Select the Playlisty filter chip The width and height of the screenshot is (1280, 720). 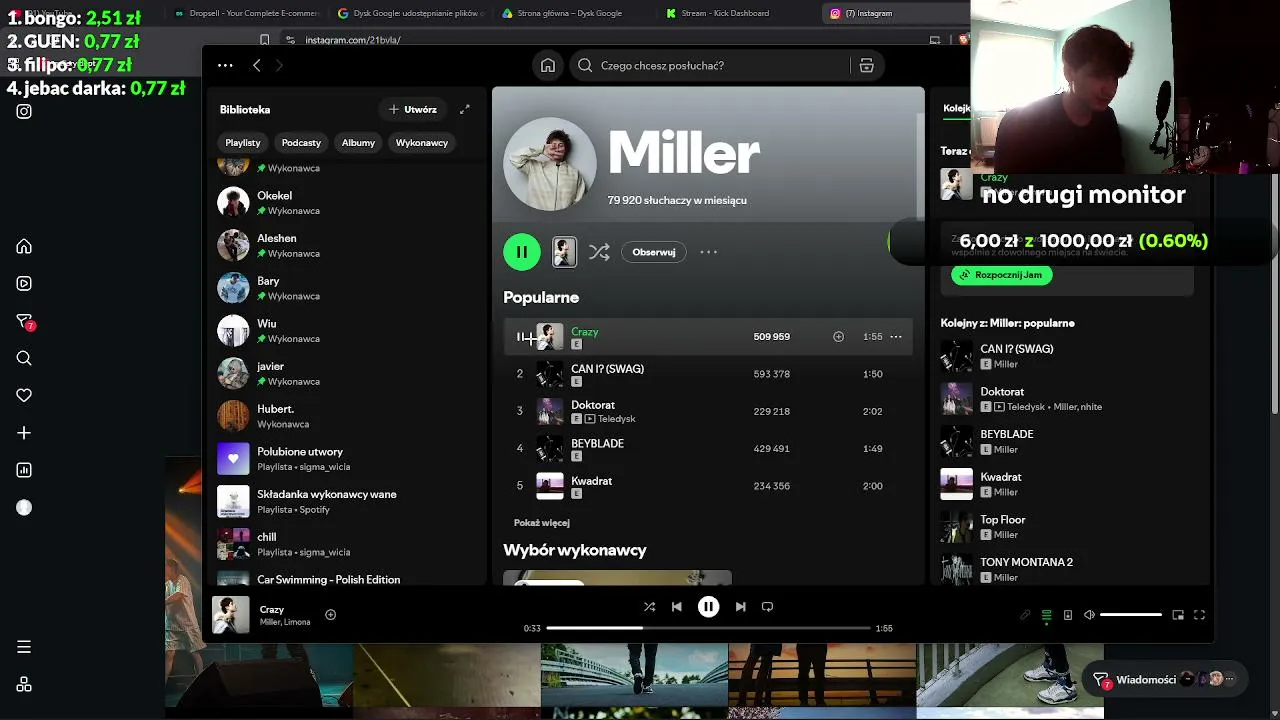(243, 143)
